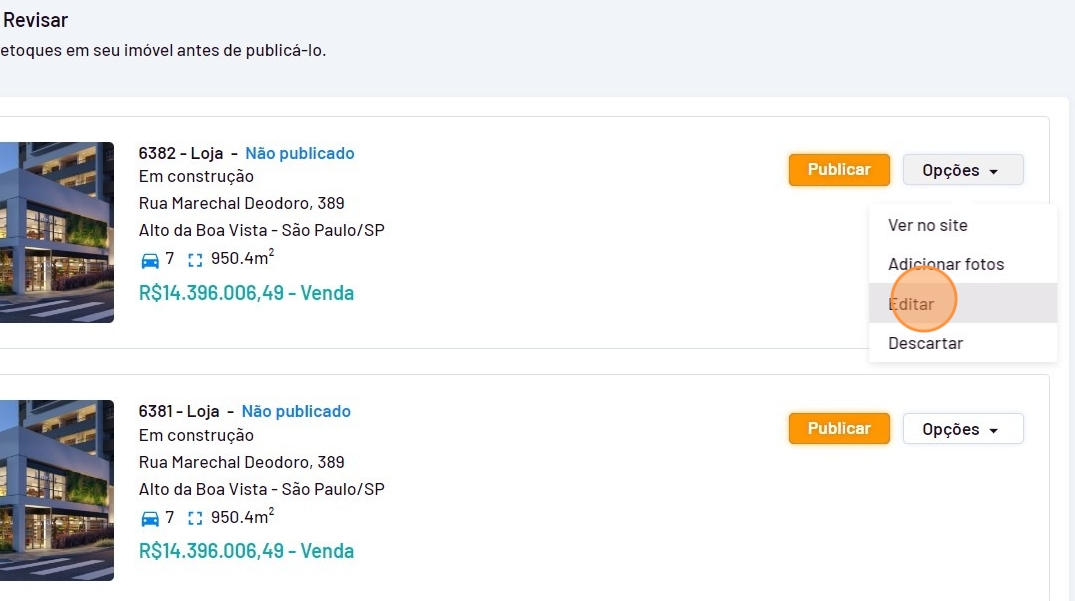
Task: Open Opções dropdown for listing 6382
Action: click(963, 170)
